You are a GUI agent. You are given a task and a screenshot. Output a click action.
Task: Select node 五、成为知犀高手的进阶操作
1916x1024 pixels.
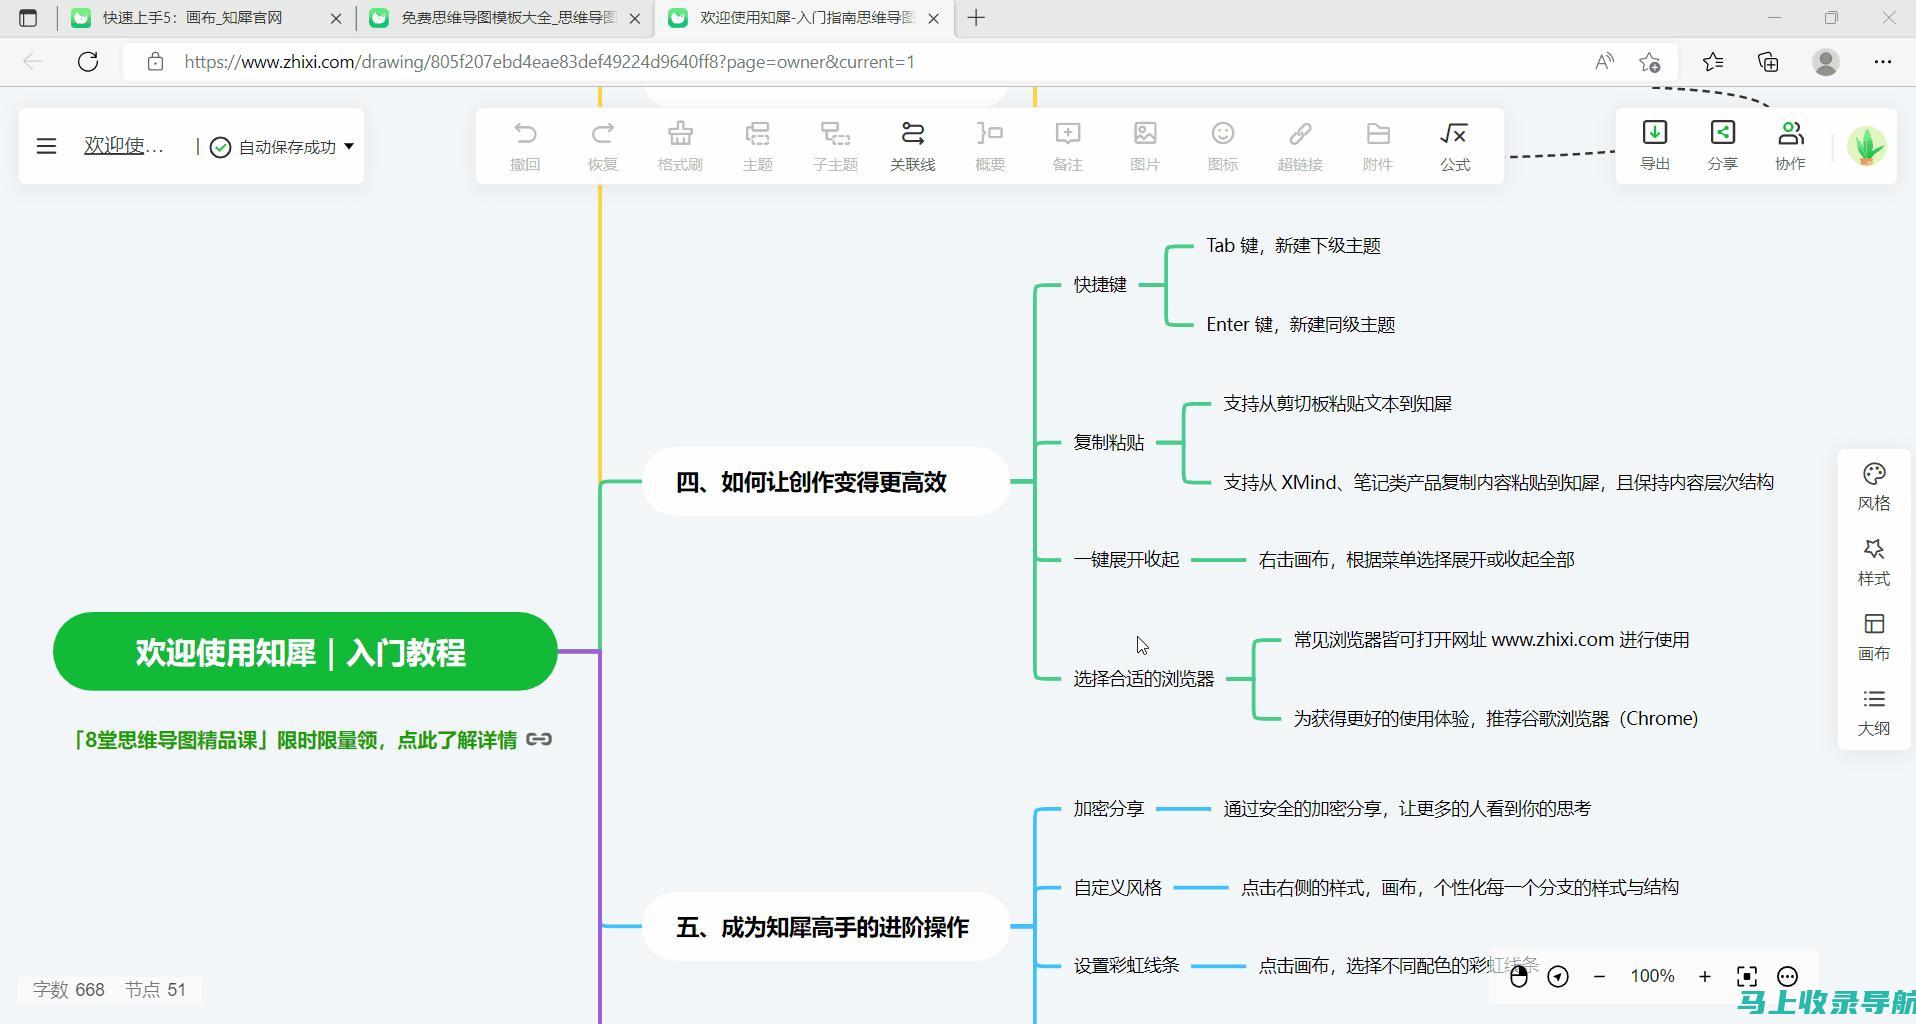[x=826, y=927]
